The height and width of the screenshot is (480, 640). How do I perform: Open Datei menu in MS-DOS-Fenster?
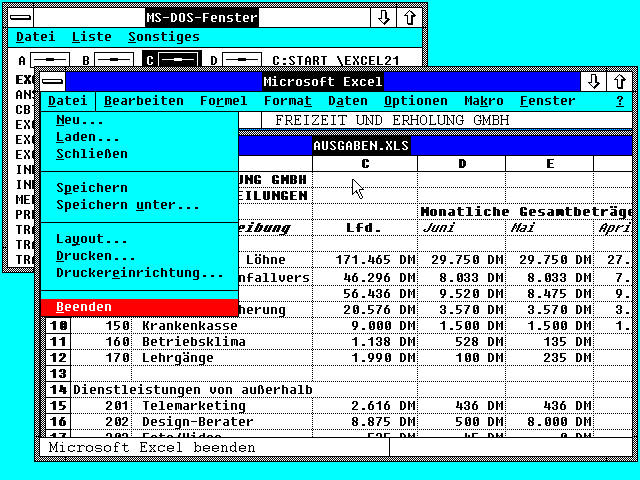point(36,37)
